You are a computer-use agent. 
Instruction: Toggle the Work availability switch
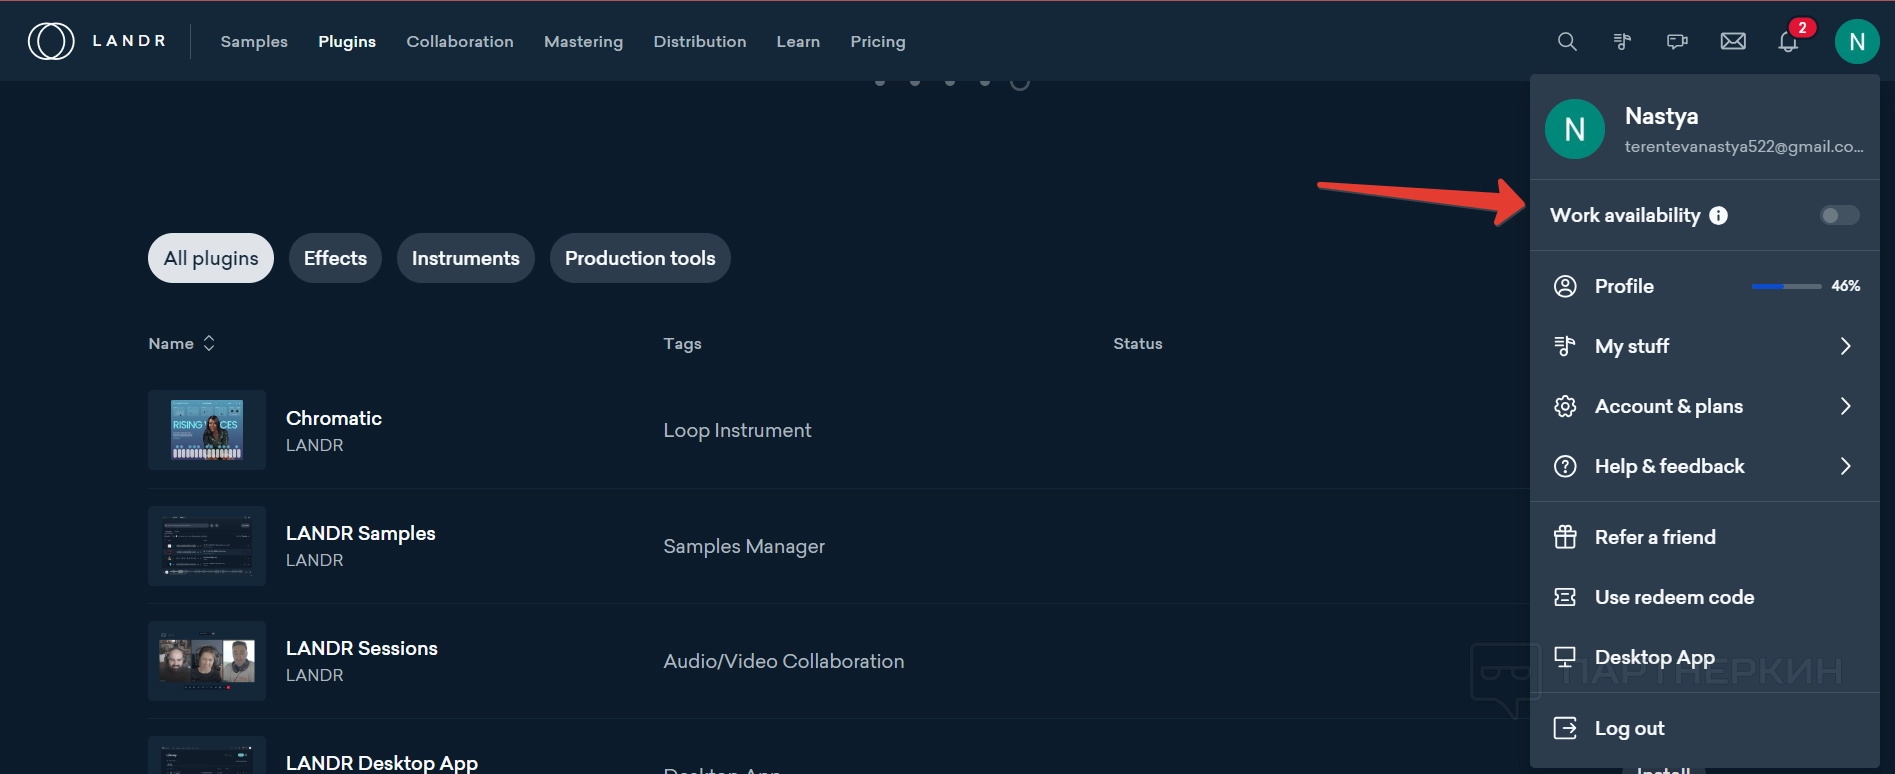[1839, 215]
